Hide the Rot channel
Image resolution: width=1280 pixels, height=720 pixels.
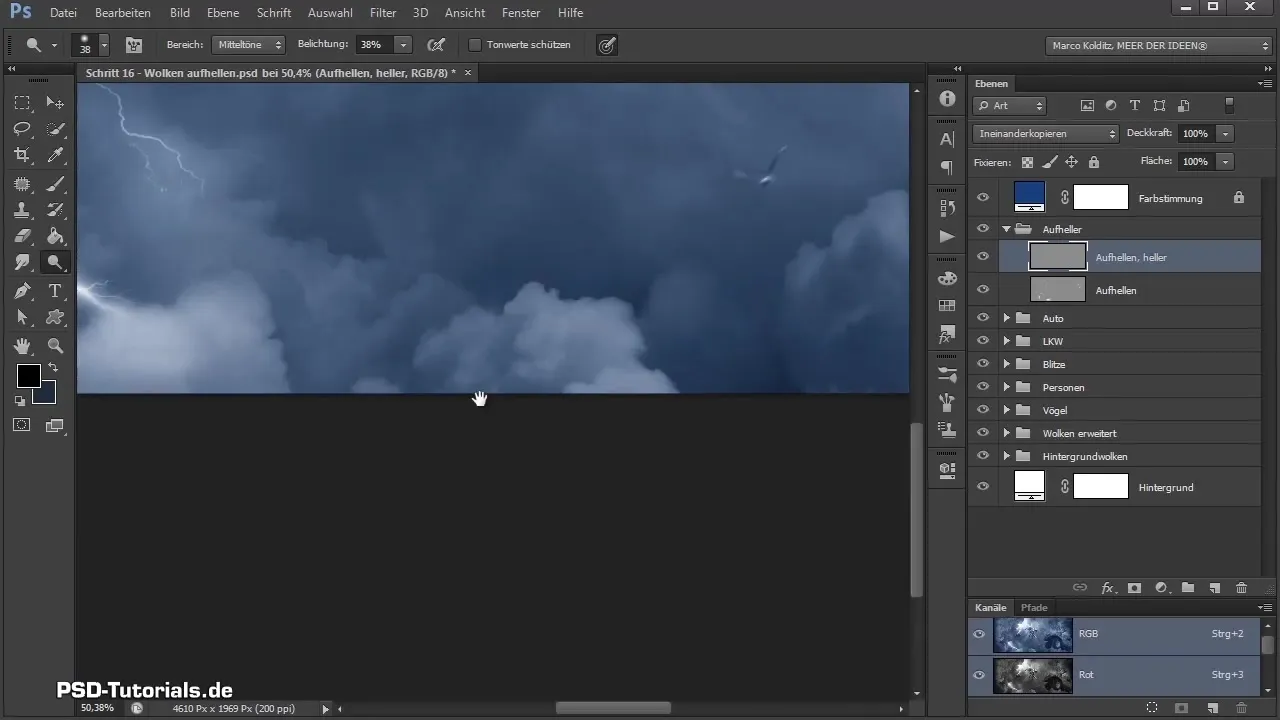coord(980,675)
